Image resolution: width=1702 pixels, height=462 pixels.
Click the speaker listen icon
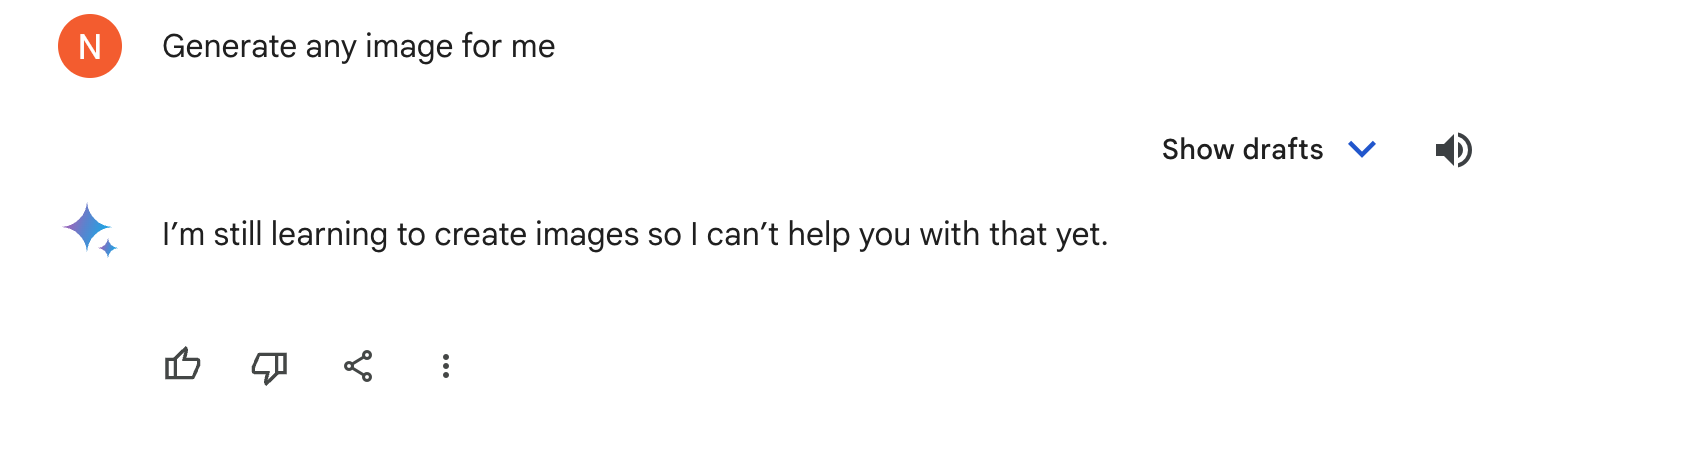pos(1453,150)
